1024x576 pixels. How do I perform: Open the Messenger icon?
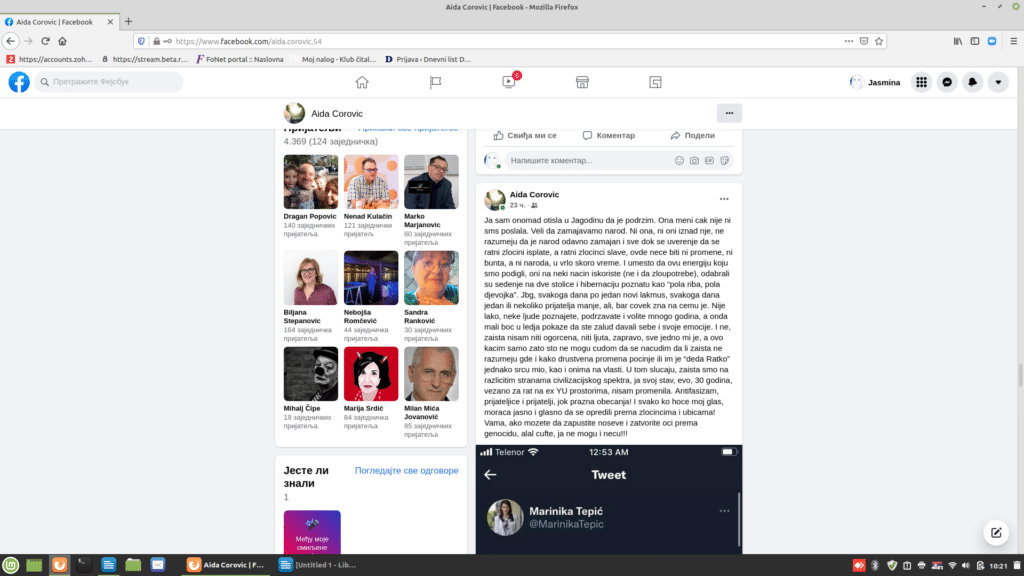947,82
